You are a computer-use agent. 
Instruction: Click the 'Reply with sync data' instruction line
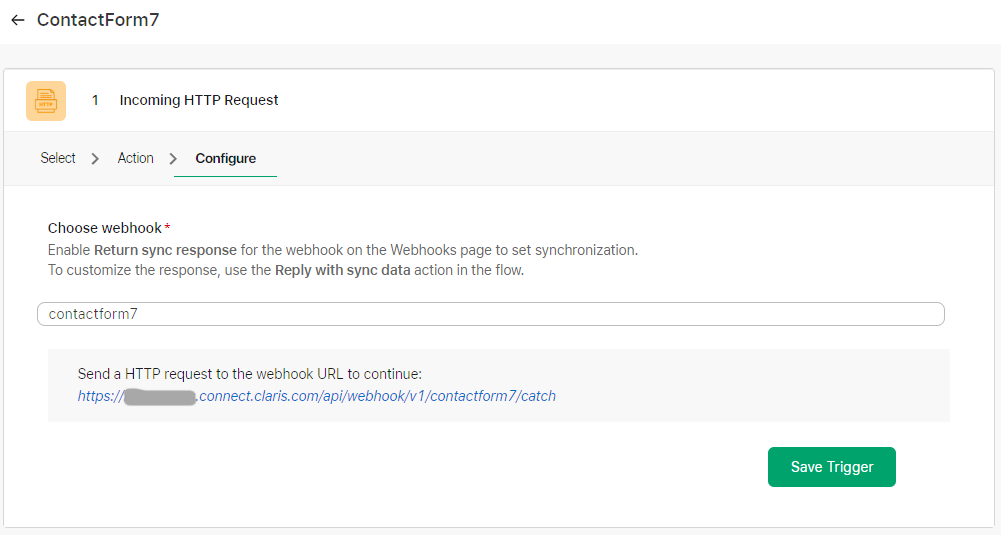pyautogui.click(x=286, y=270)
